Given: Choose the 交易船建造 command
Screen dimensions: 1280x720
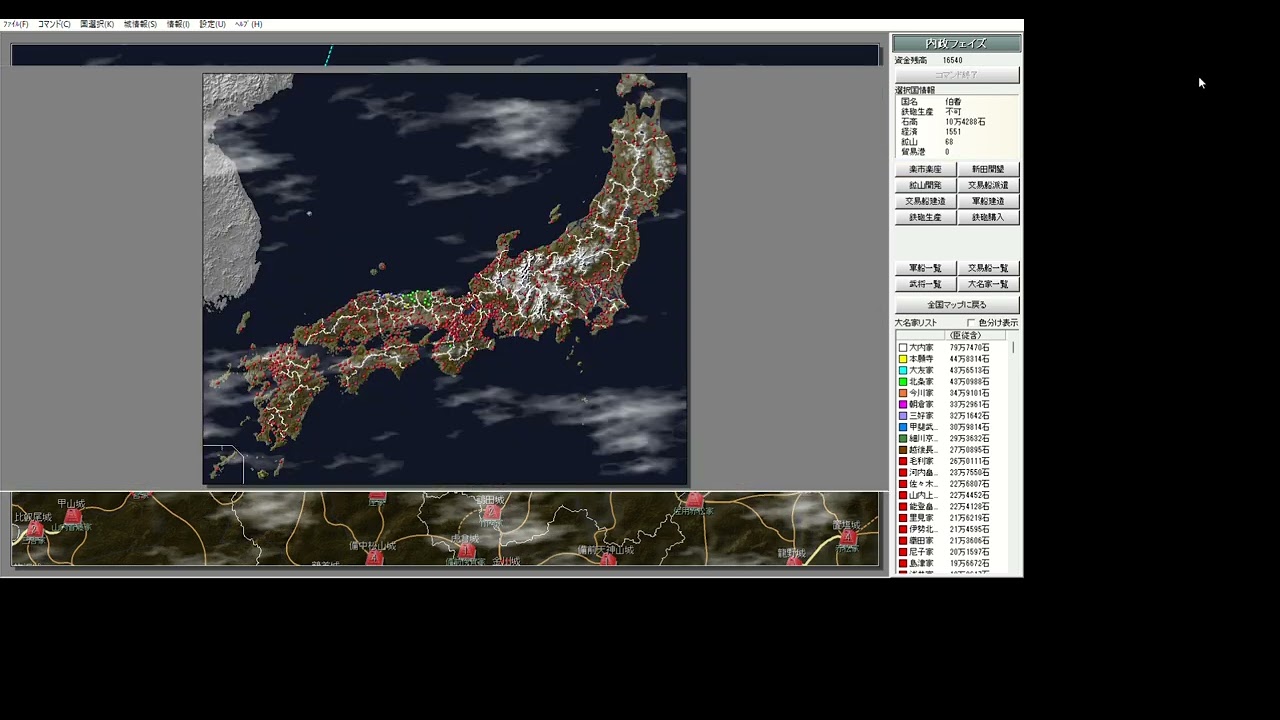Looking at the screenshot, I should (x=925, y=201).
